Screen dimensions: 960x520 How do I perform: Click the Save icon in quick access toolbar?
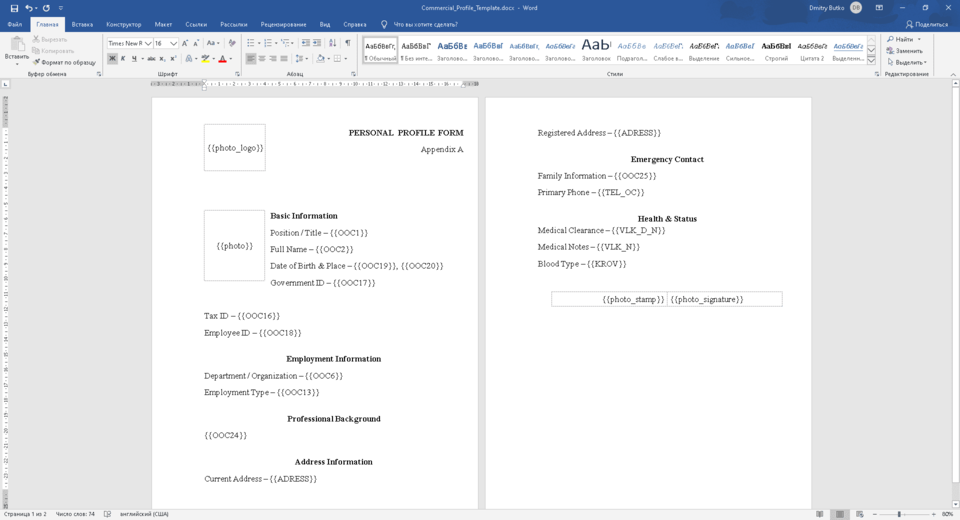point(14,8)
